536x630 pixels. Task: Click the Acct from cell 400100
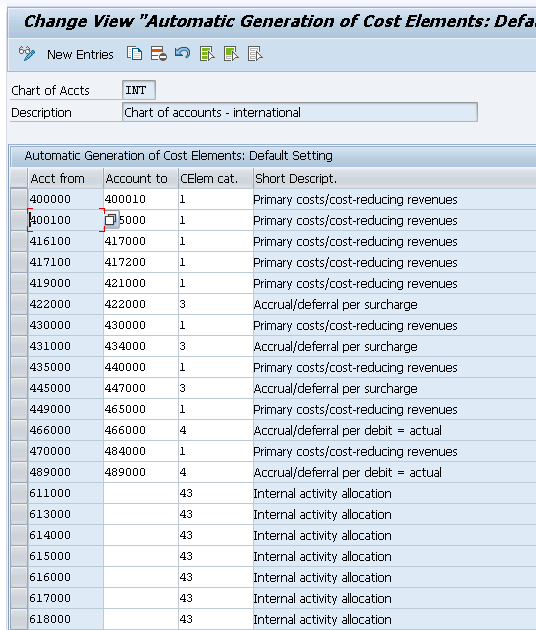[66, 220]
